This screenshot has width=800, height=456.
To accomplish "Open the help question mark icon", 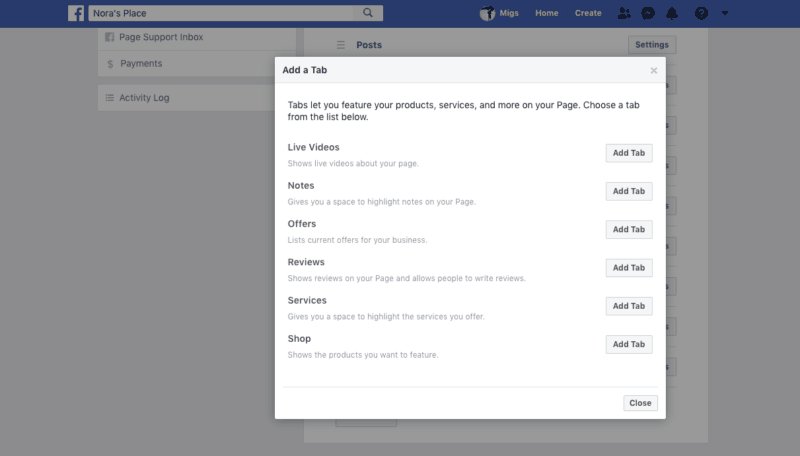I will 702,13.
